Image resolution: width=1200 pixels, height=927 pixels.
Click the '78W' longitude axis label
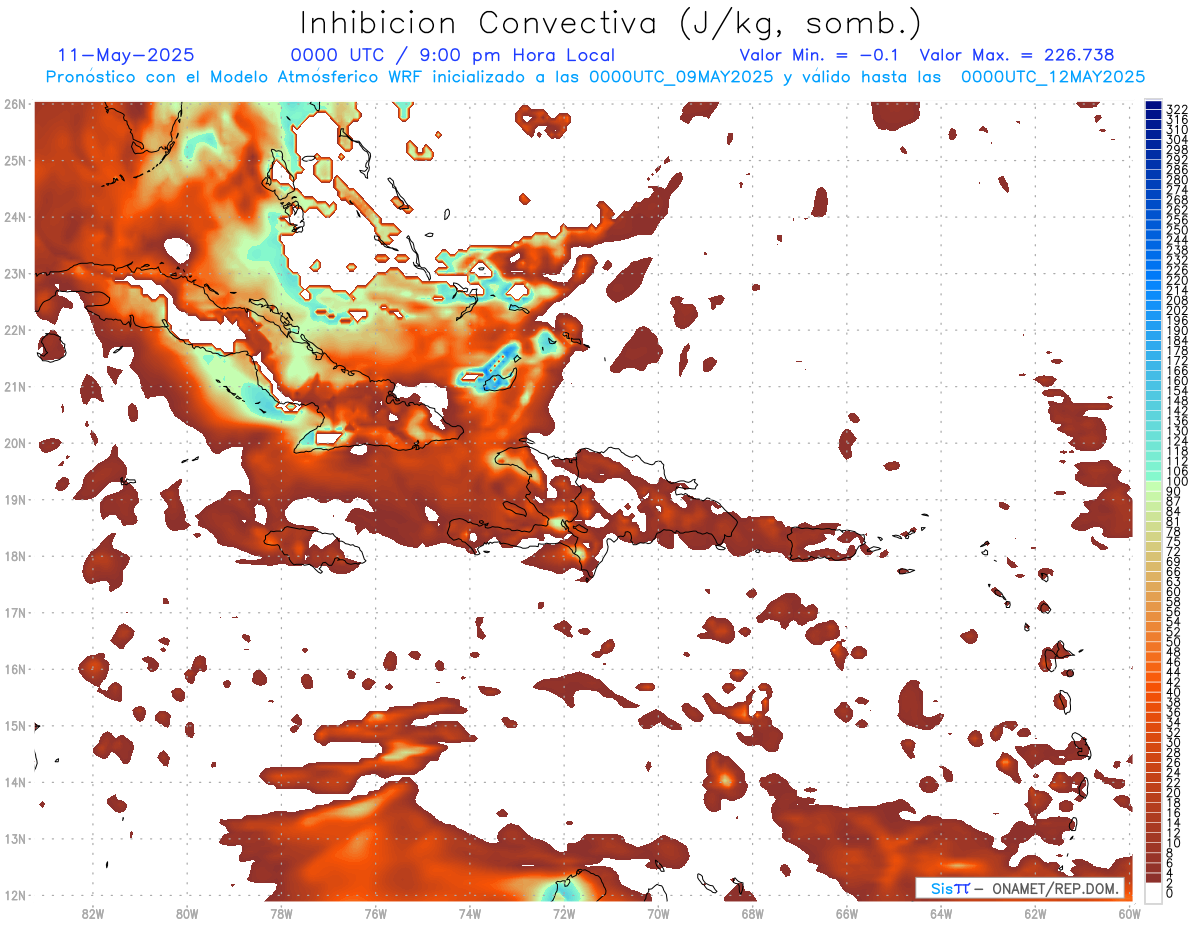coord(281,913)
